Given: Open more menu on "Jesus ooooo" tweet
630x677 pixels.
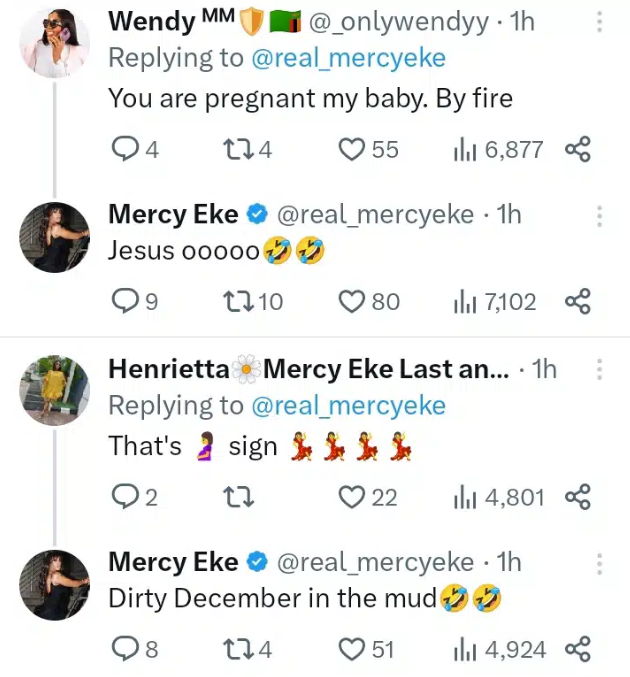Looking at the screenshot, I should [599, 215].
